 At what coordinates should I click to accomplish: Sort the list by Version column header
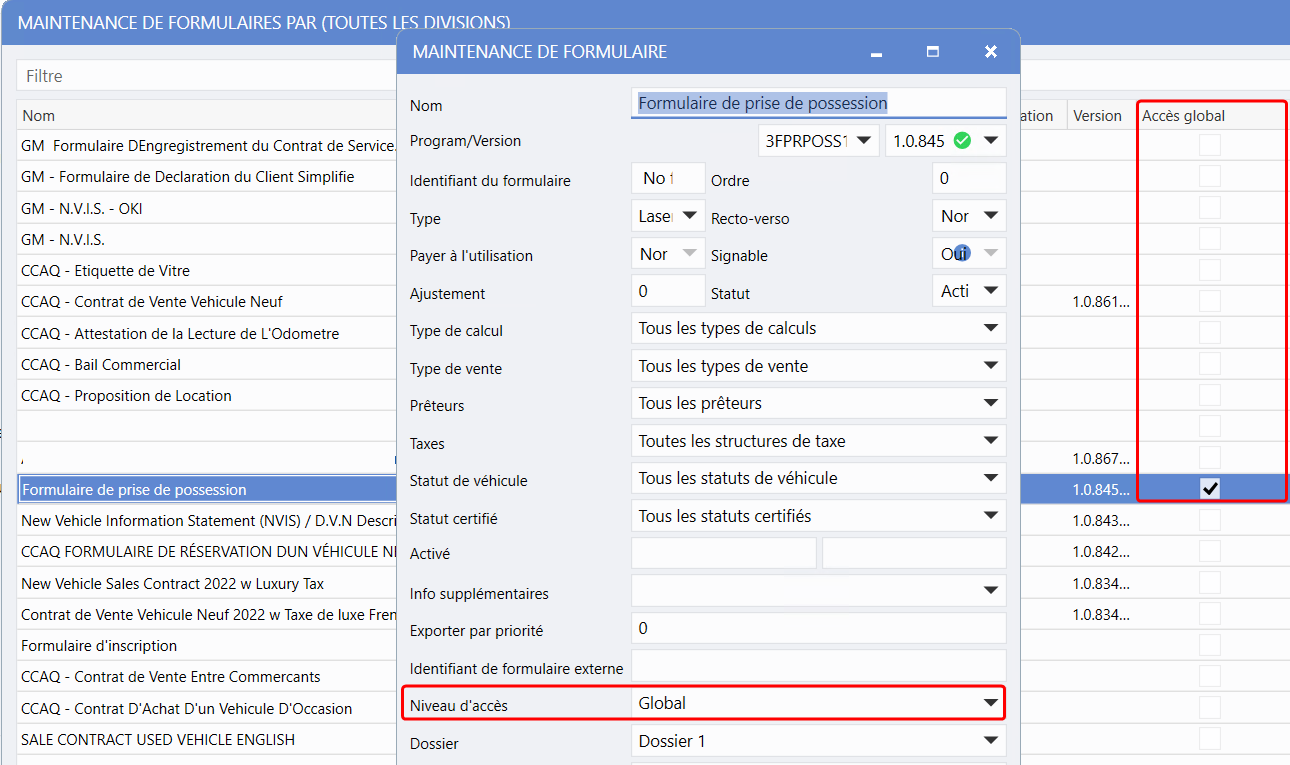coord(1097,116)
